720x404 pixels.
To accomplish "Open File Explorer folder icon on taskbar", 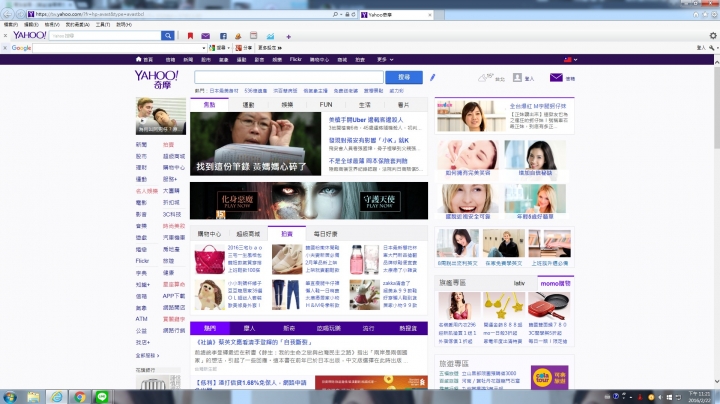I will (33, 397).
